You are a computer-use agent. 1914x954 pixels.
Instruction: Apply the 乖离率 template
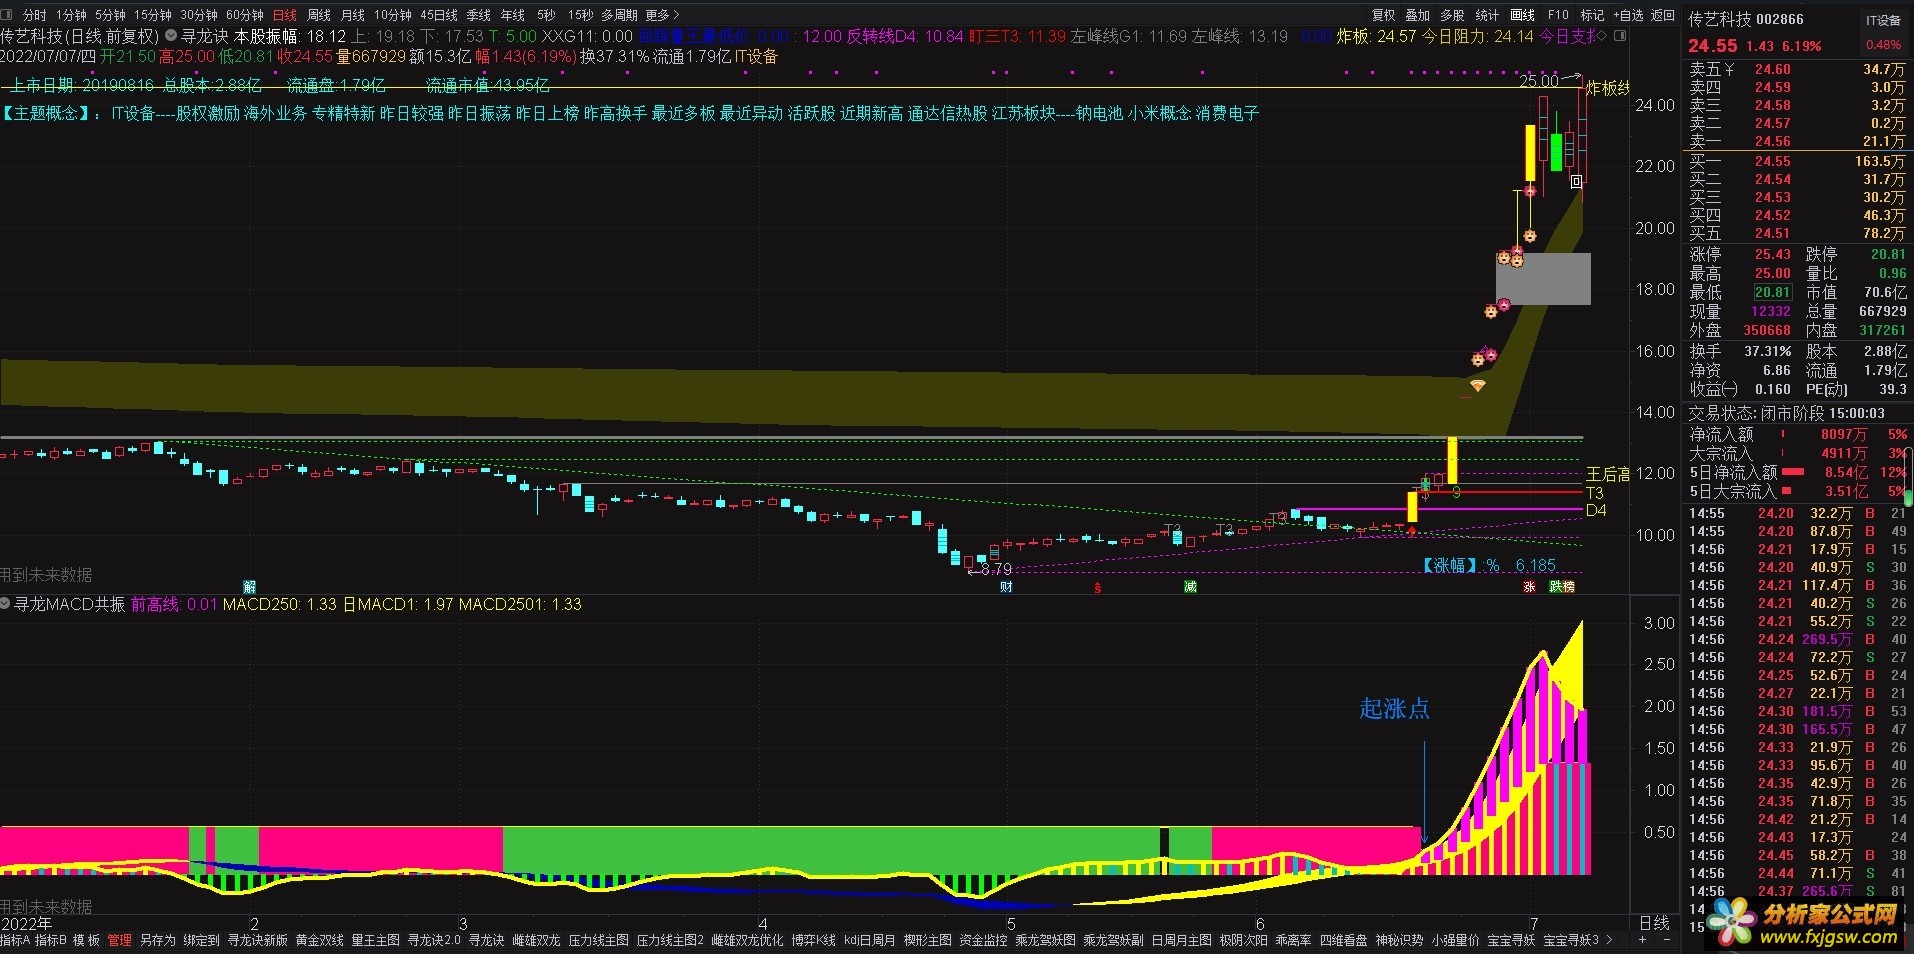pyautogui.click(x=1294, y=940)
